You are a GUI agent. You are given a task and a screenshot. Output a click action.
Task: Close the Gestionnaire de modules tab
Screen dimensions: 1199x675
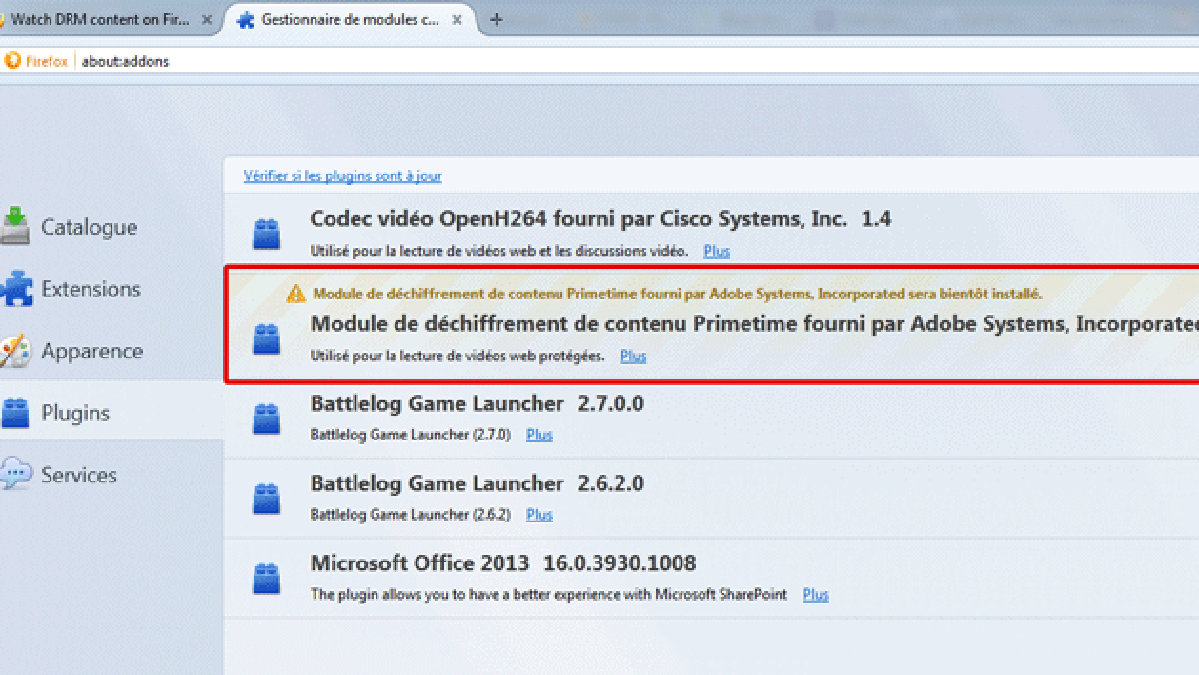(x=457, y=20)
